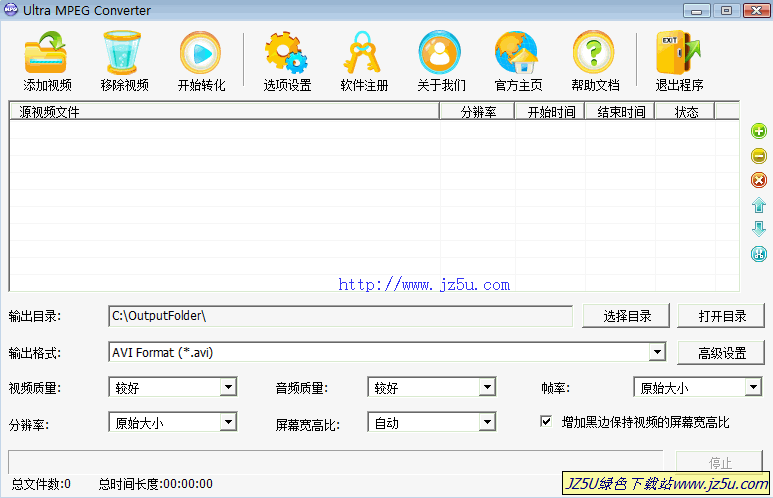Open the 视频质量 dropdown

228,387
